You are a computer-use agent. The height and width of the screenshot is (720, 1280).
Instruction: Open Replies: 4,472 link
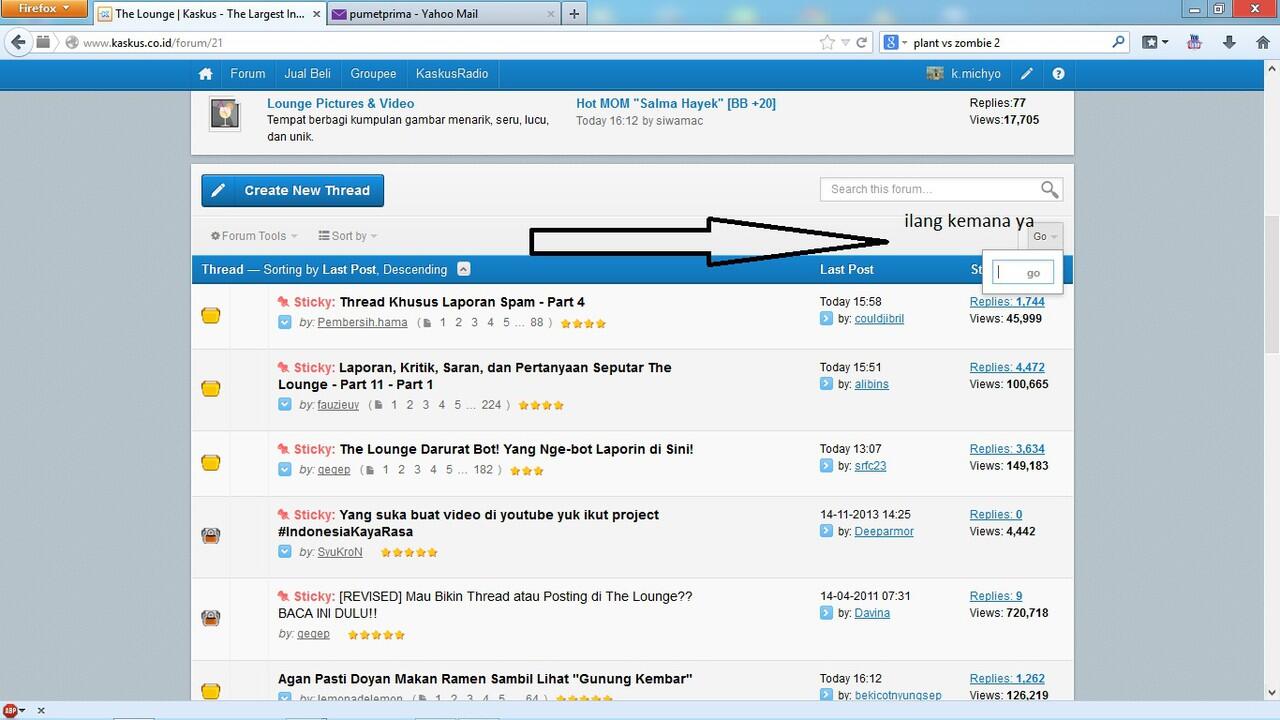pos(1007,367)
